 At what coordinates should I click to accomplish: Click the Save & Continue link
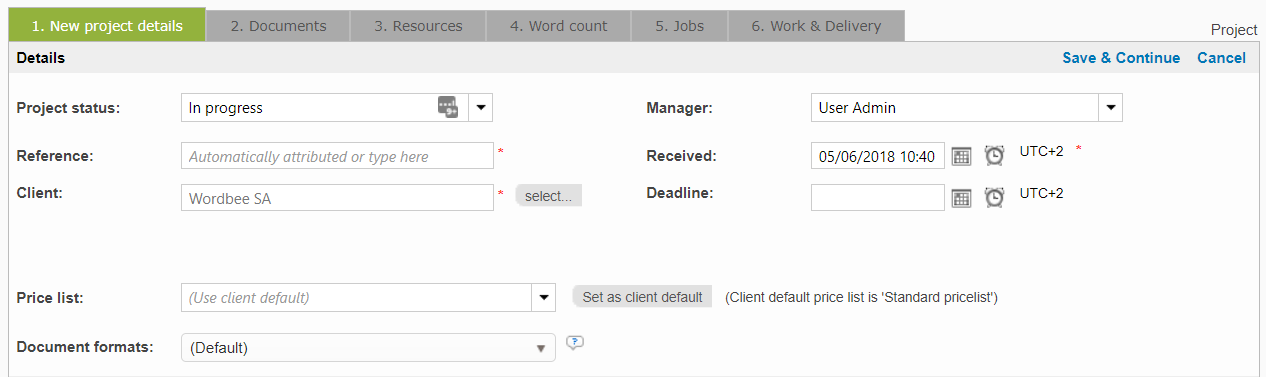tap(1121, 58)
